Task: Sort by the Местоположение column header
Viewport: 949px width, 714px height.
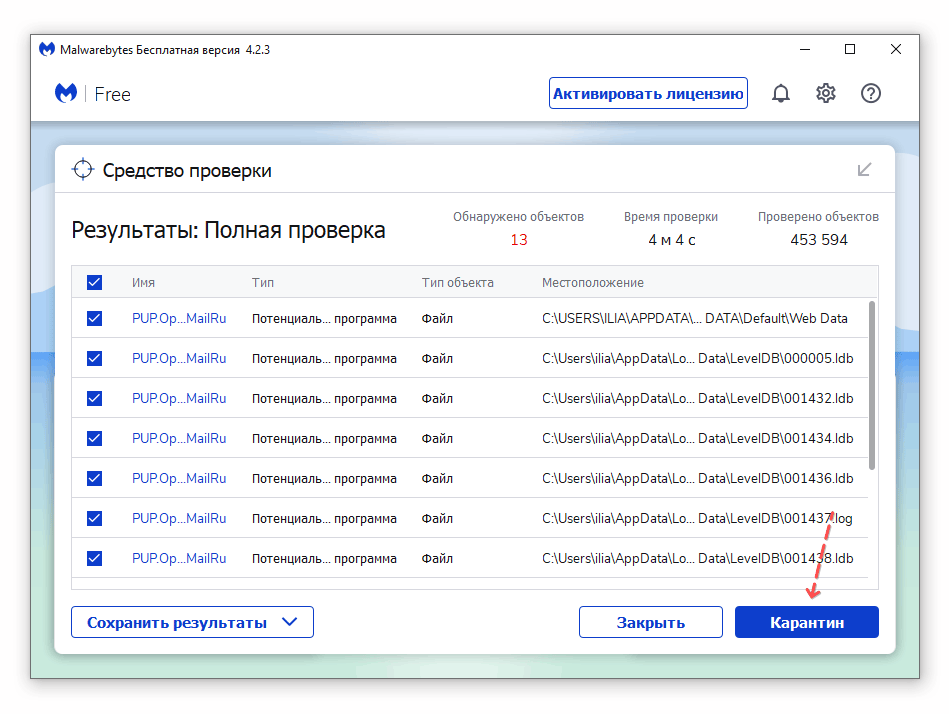Action: (592, 283)
